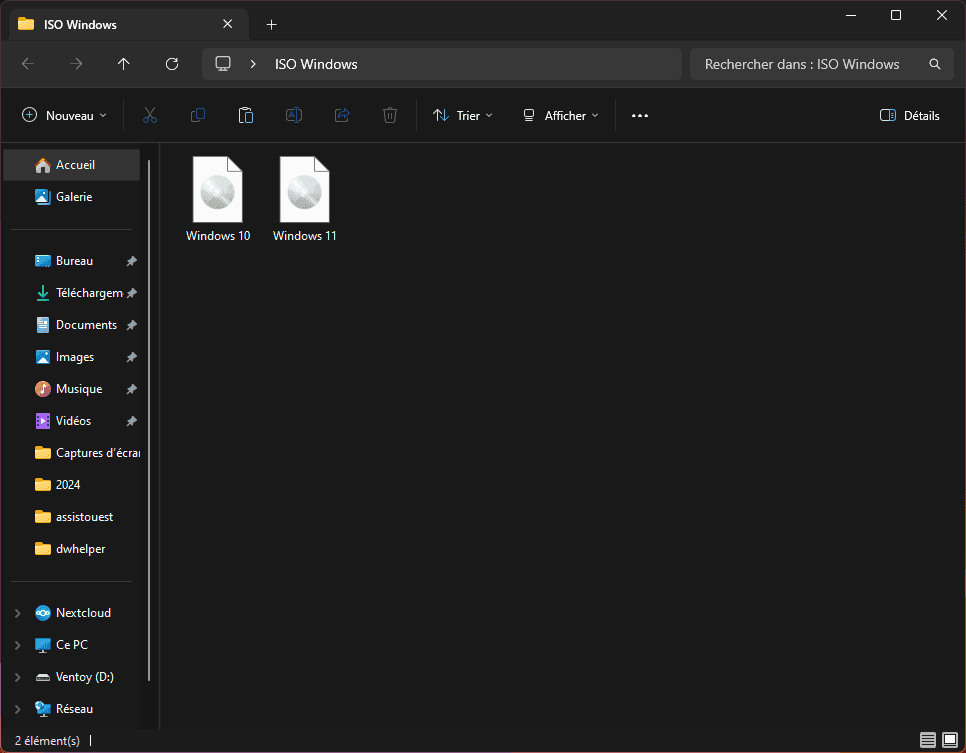Open Documents in the sidebar
The width and height of the screenshot is (966, 753).
tap(71, 325)
